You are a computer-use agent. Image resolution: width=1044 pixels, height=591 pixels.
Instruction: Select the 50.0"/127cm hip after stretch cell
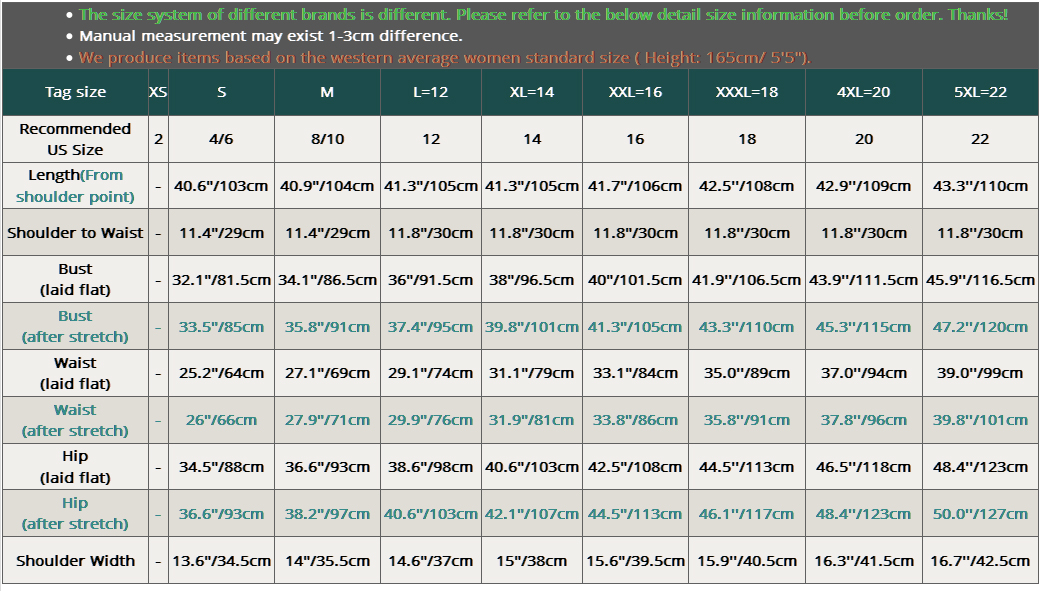click(x=979, y=514)
